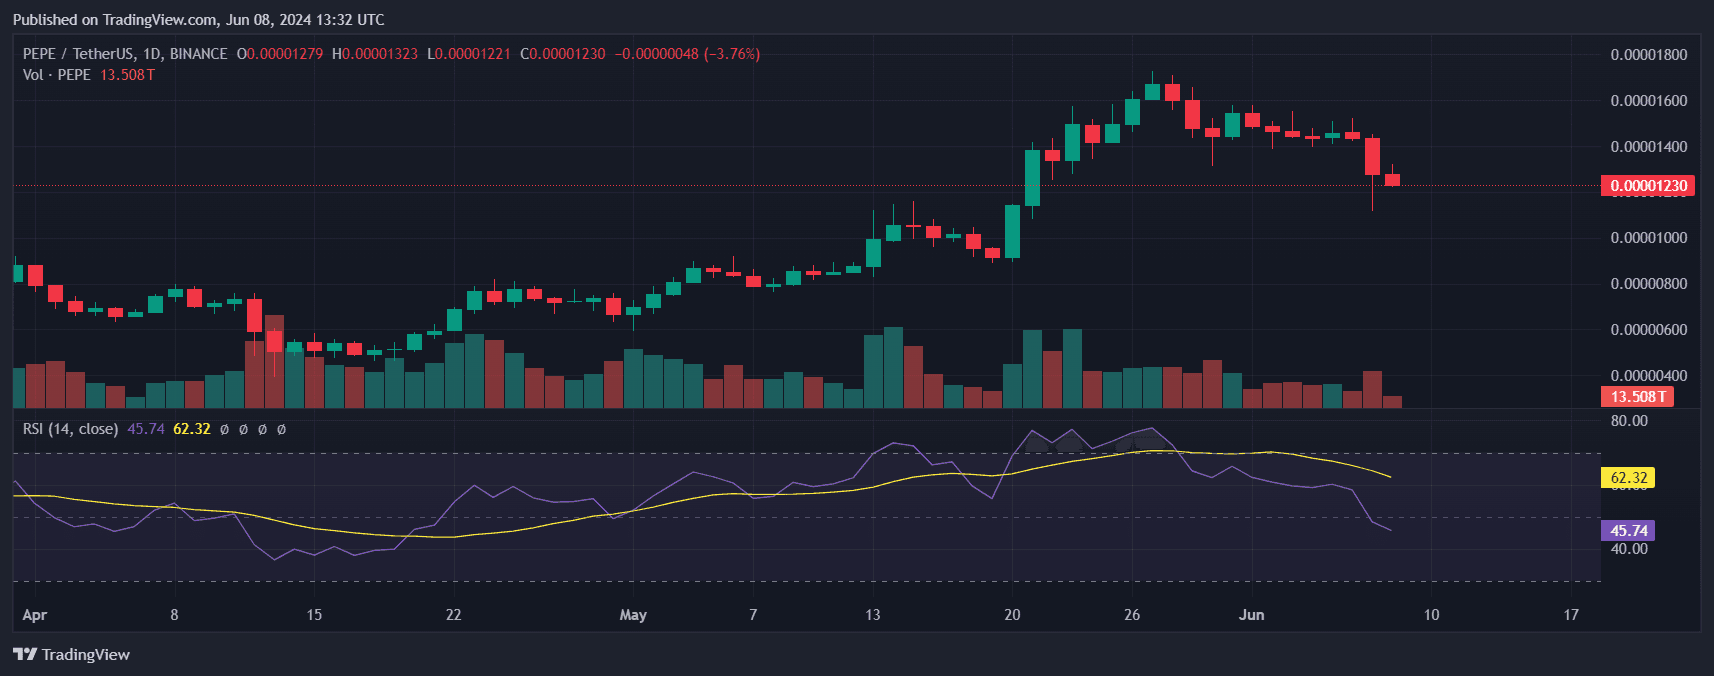Click the current price label 0.00001230

[1648, 186]
